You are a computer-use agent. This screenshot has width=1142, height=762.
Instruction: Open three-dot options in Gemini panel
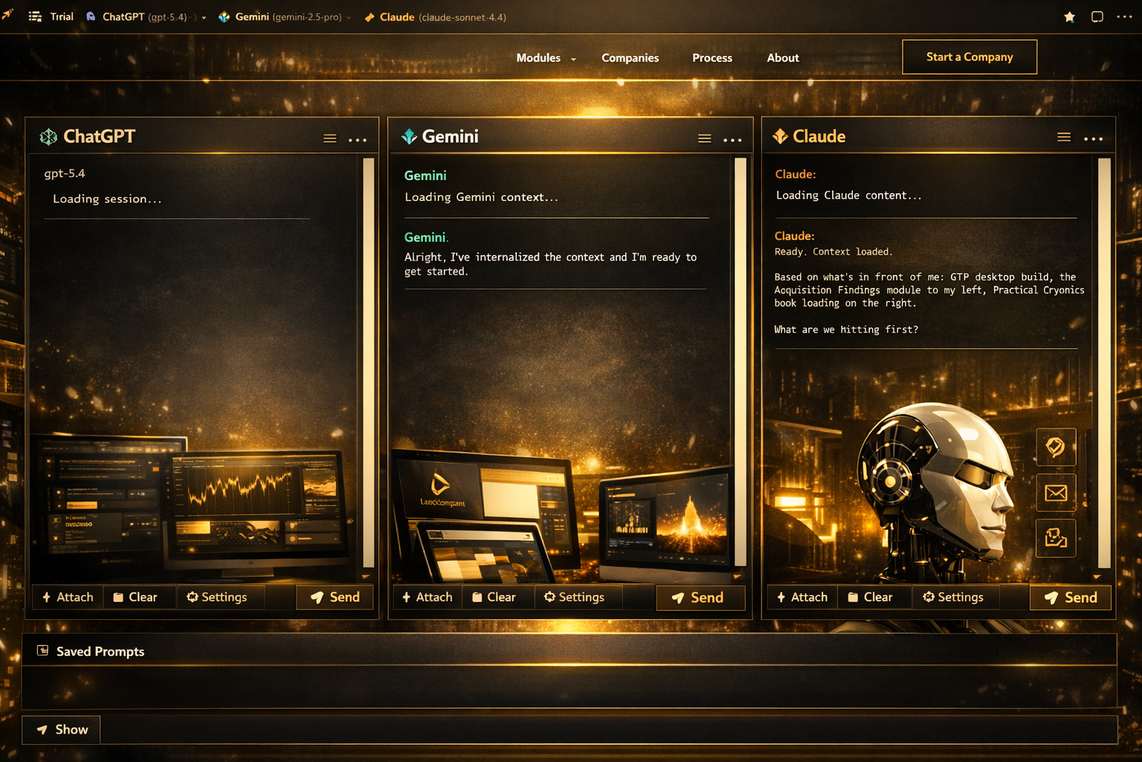(733, 140)
